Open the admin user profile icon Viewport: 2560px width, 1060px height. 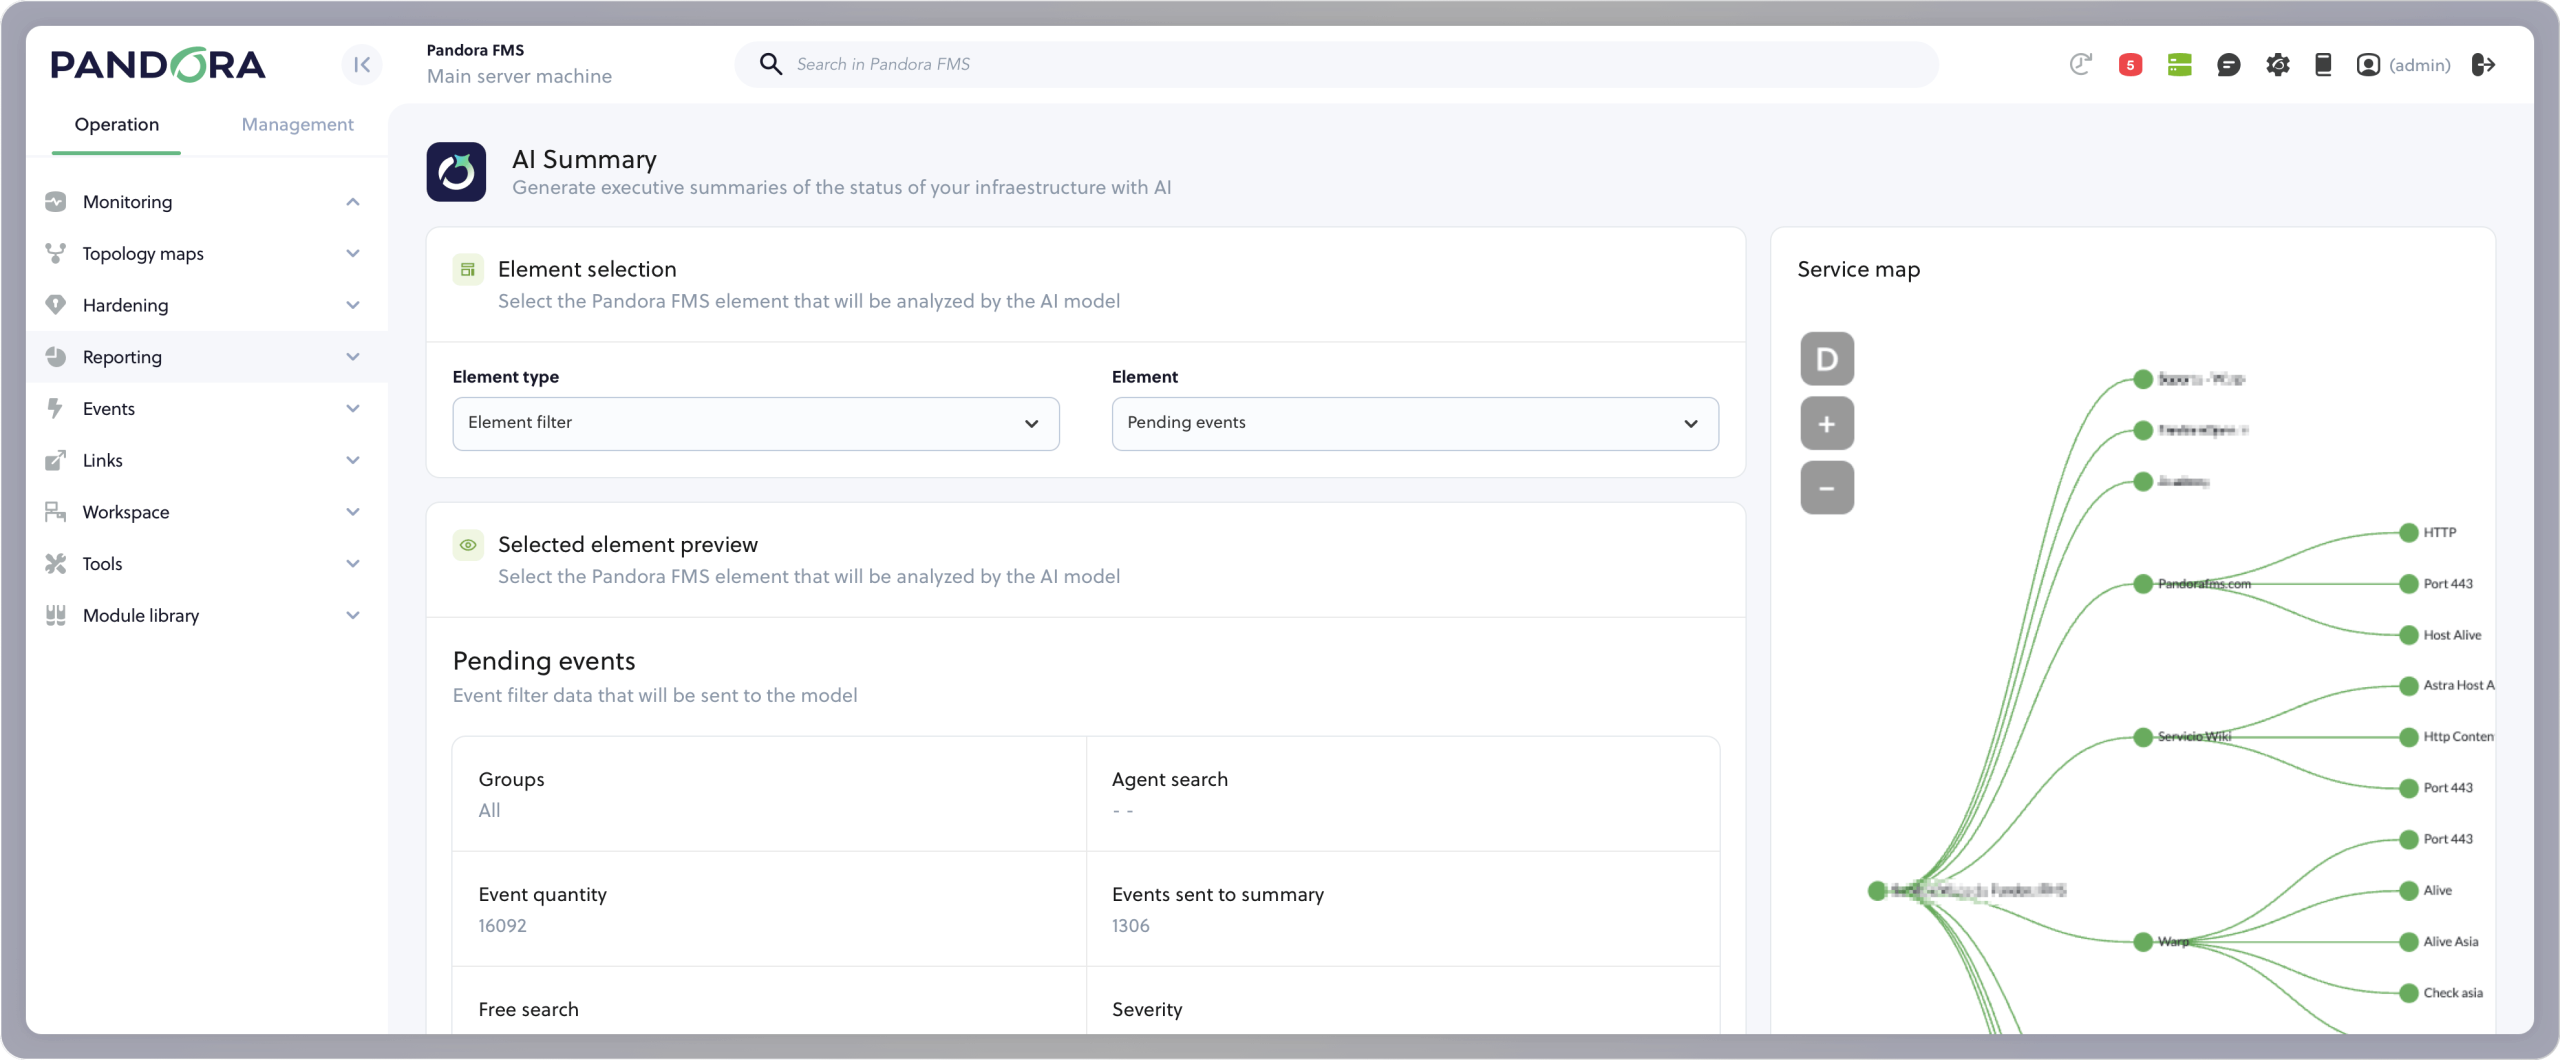(2368, 65)
